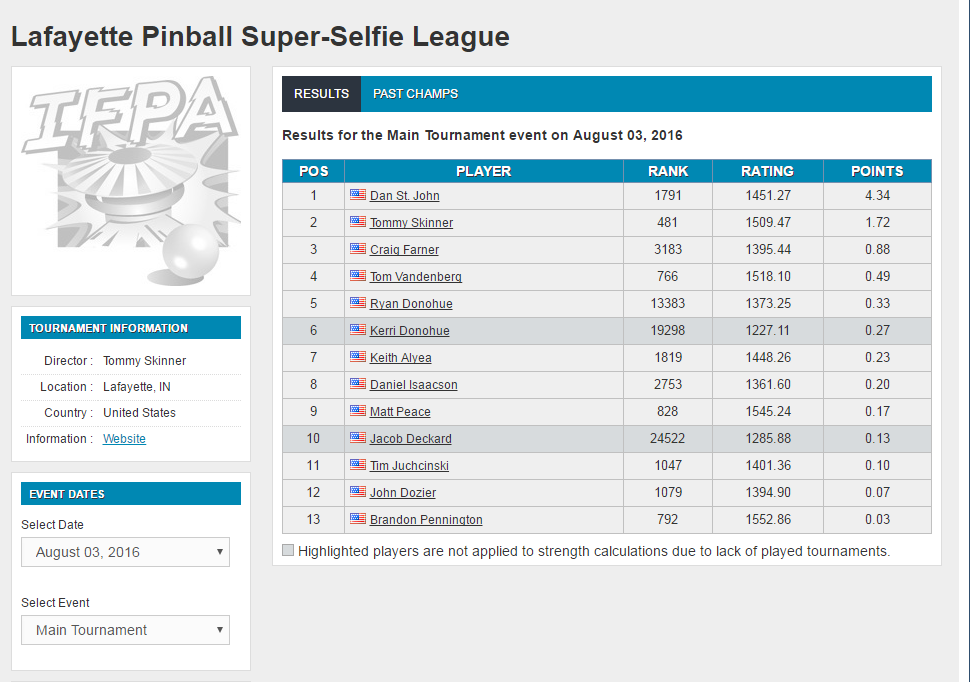970x682 pixels.
Task: Open Daniel Isaacson's player profile
Action: click(x=415, y=385)
